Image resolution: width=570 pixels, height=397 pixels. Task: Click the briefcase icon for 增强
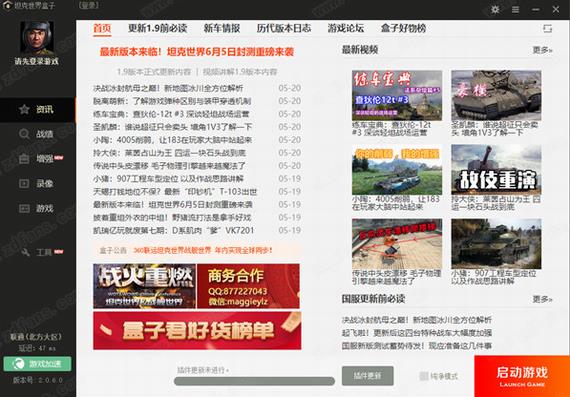click(x=24, y=159)
